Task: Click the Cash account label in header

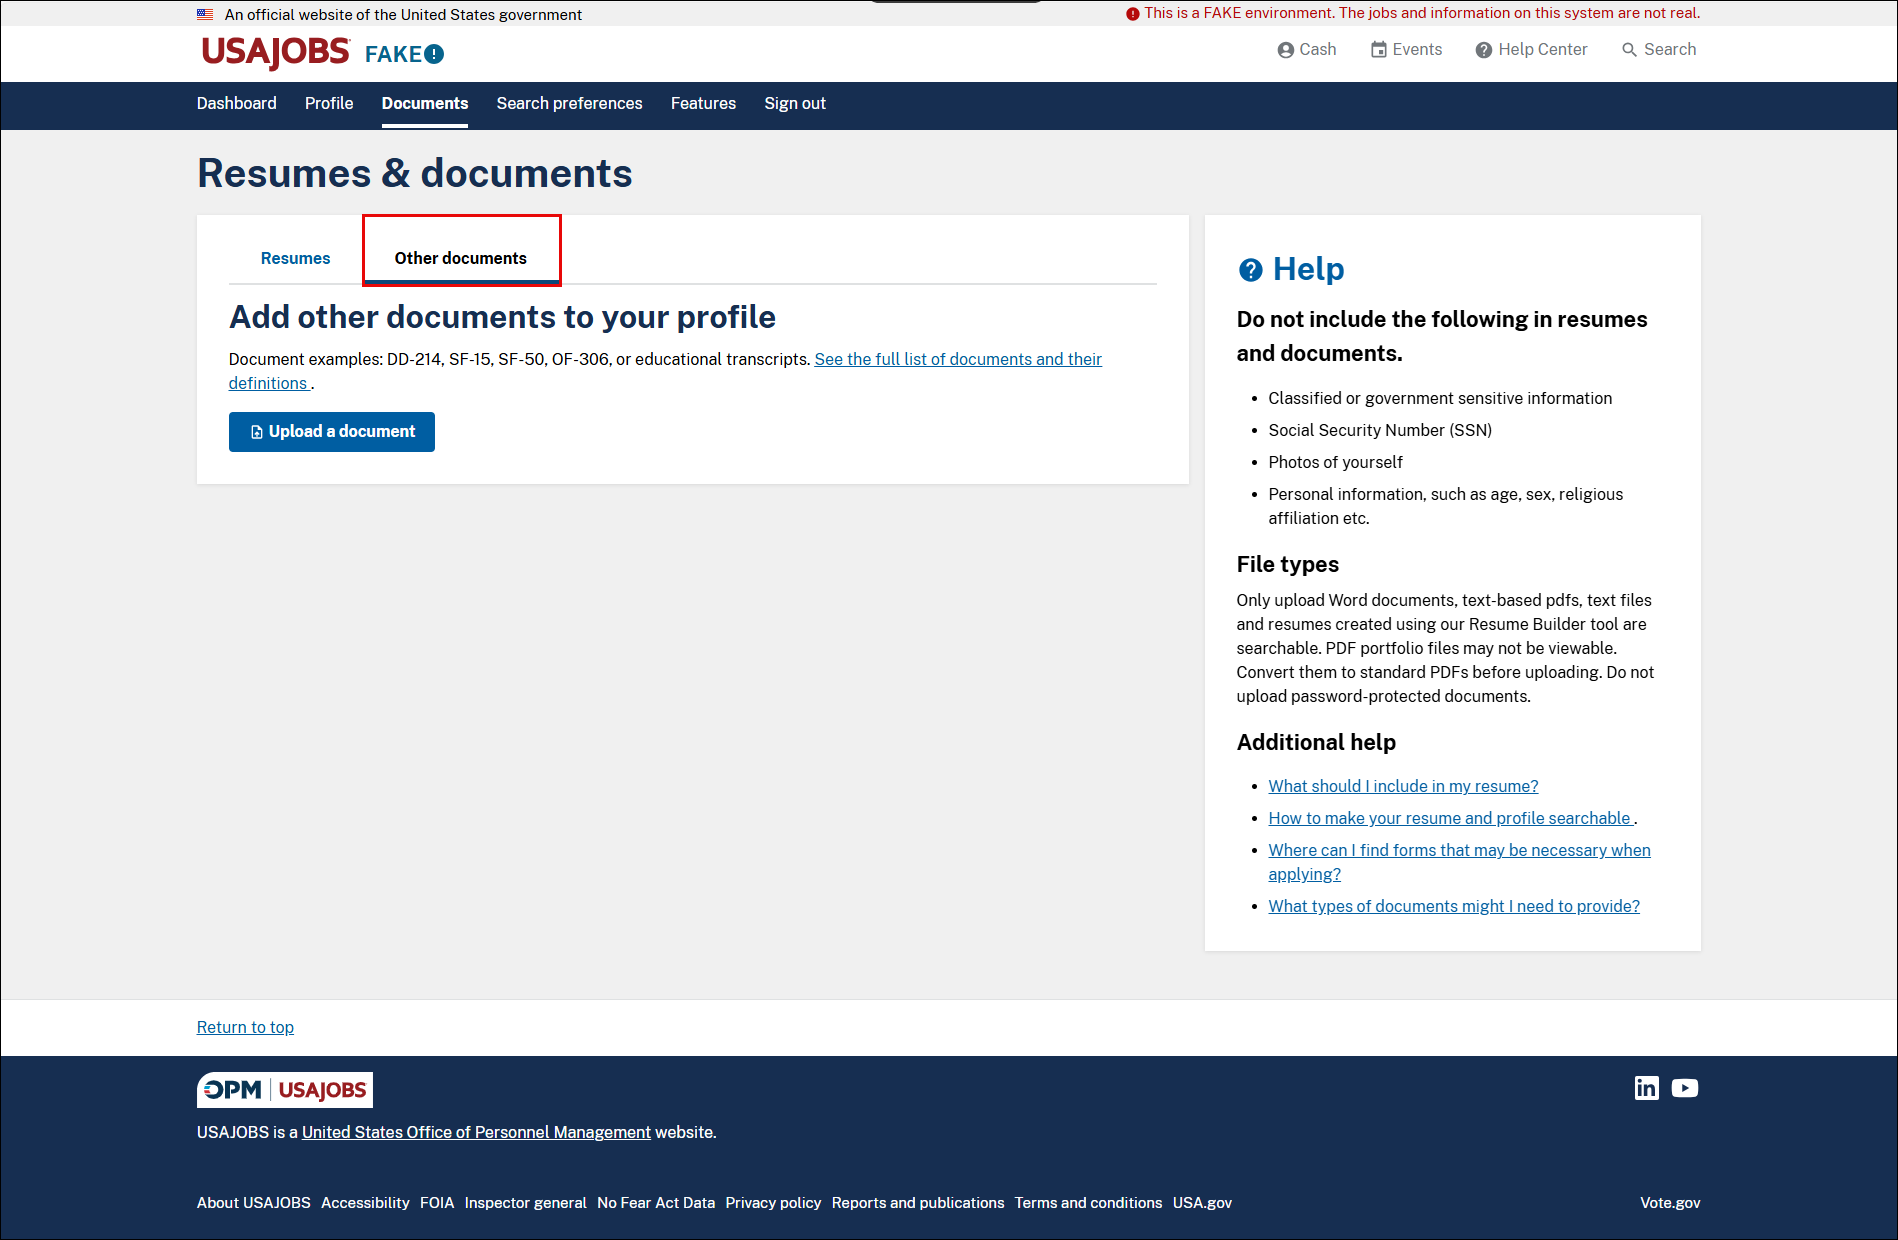Action: click(1318, 50)
